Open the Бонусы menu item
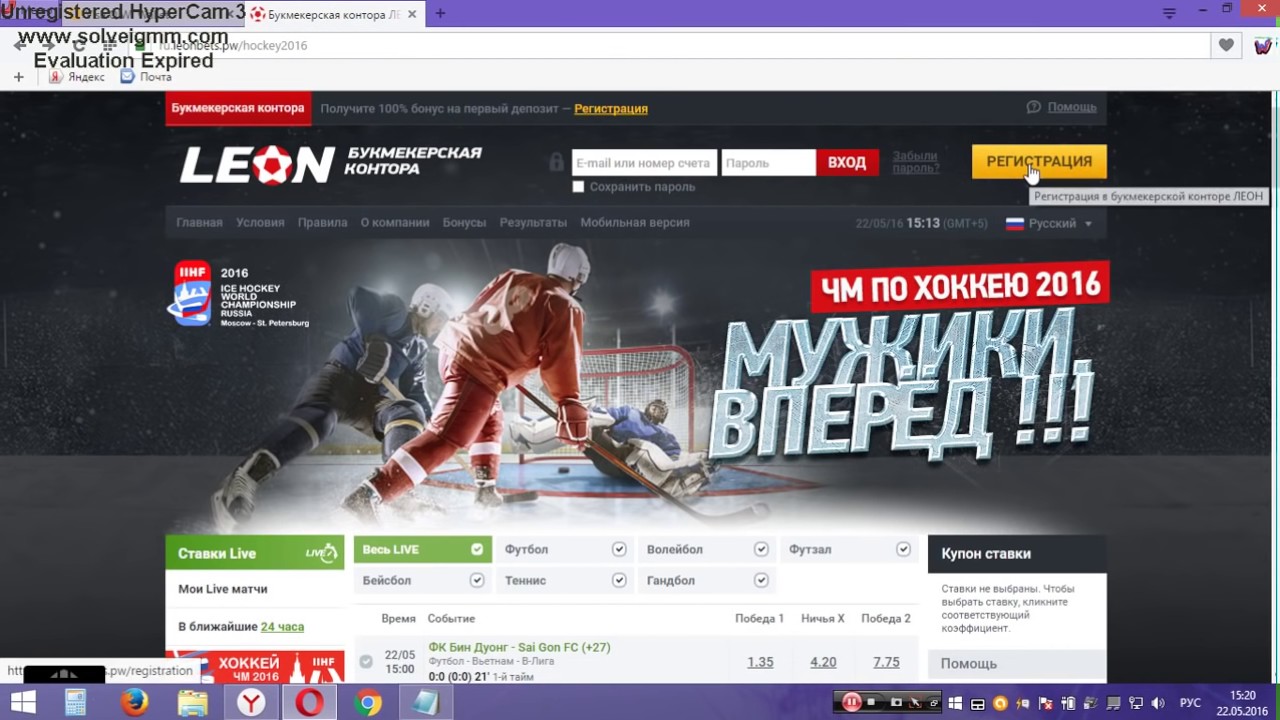 [x=464, y=223]
